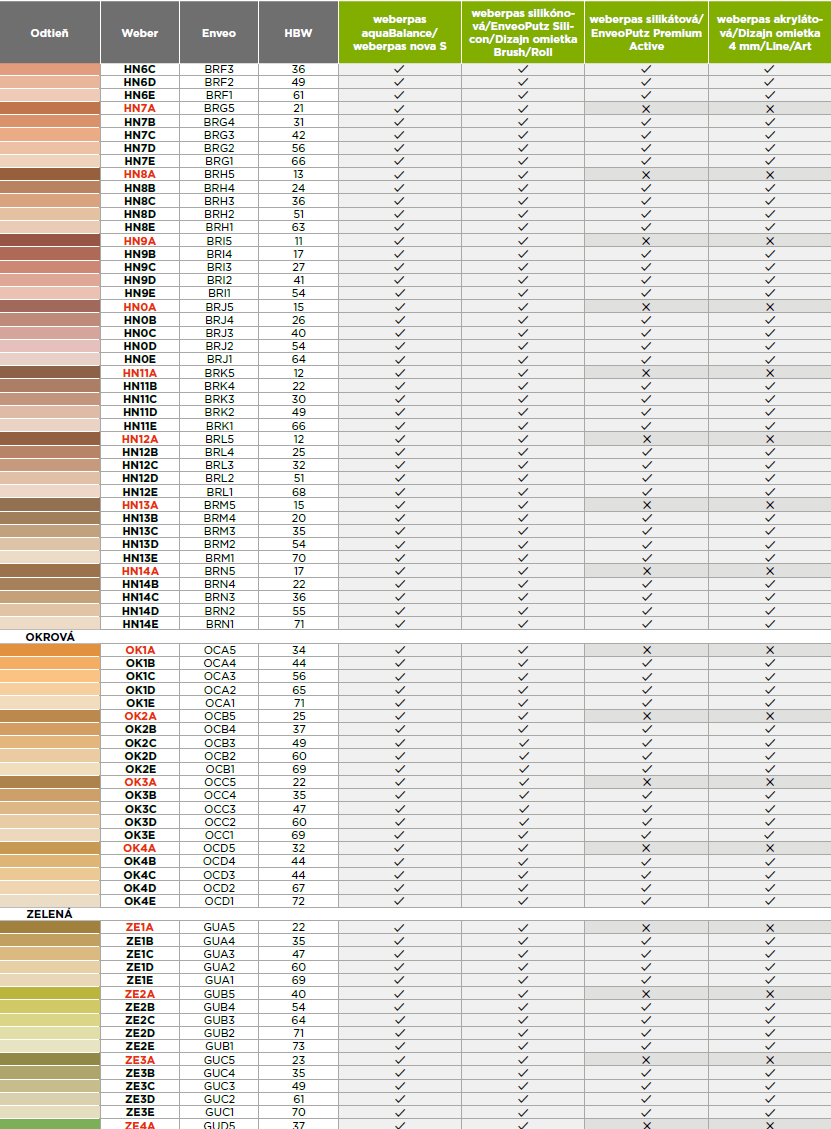Click the checkmark in HN6C aquaBalance column
The width and height of the screenshot is (831, 1129).
click(400, 69)
